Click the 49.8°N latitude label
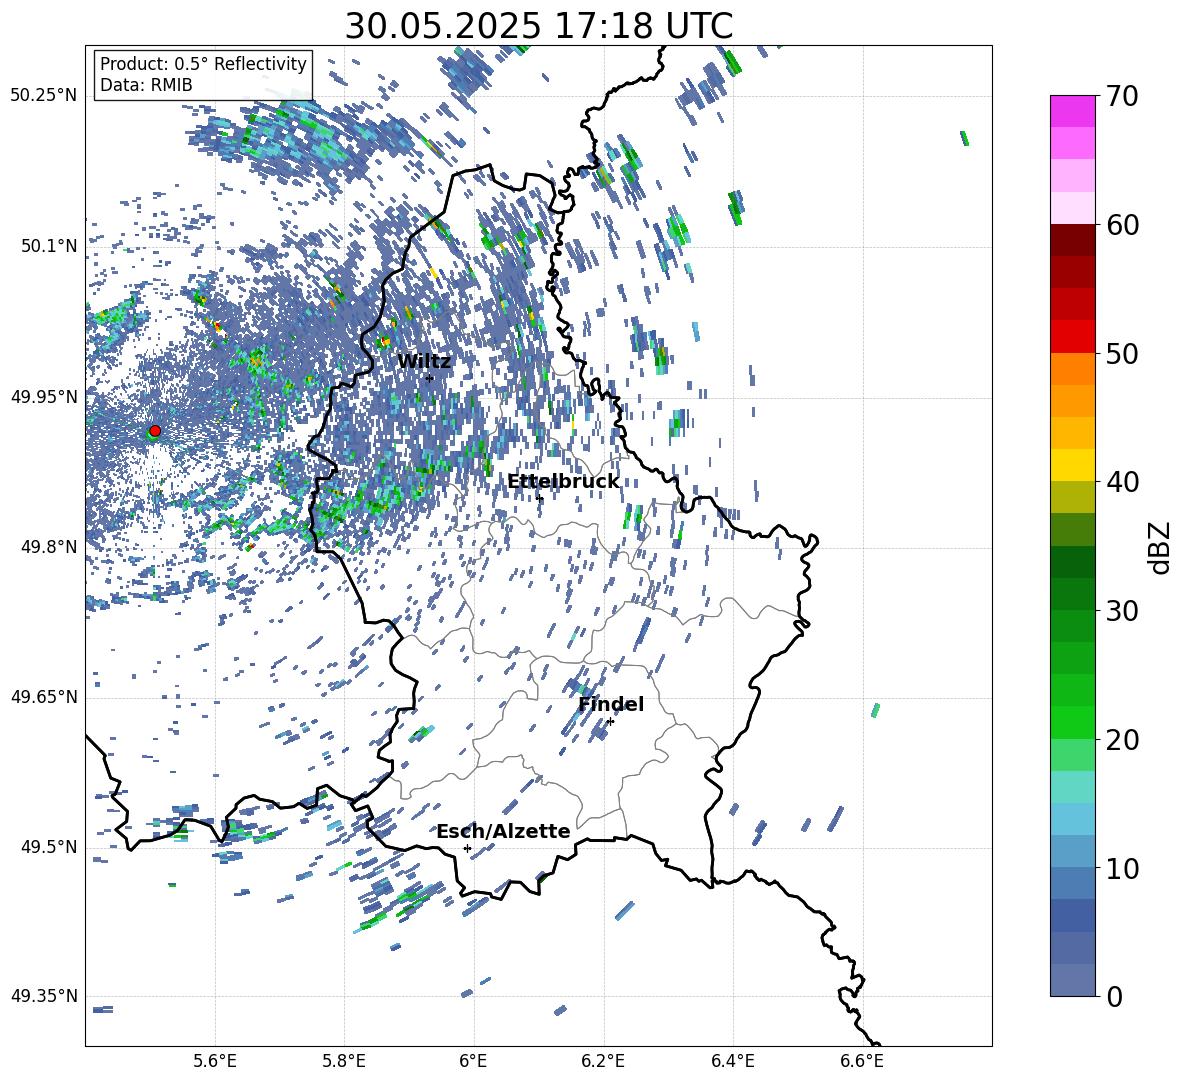This screenshot has width=1184, height=1081. coord(49,547)
